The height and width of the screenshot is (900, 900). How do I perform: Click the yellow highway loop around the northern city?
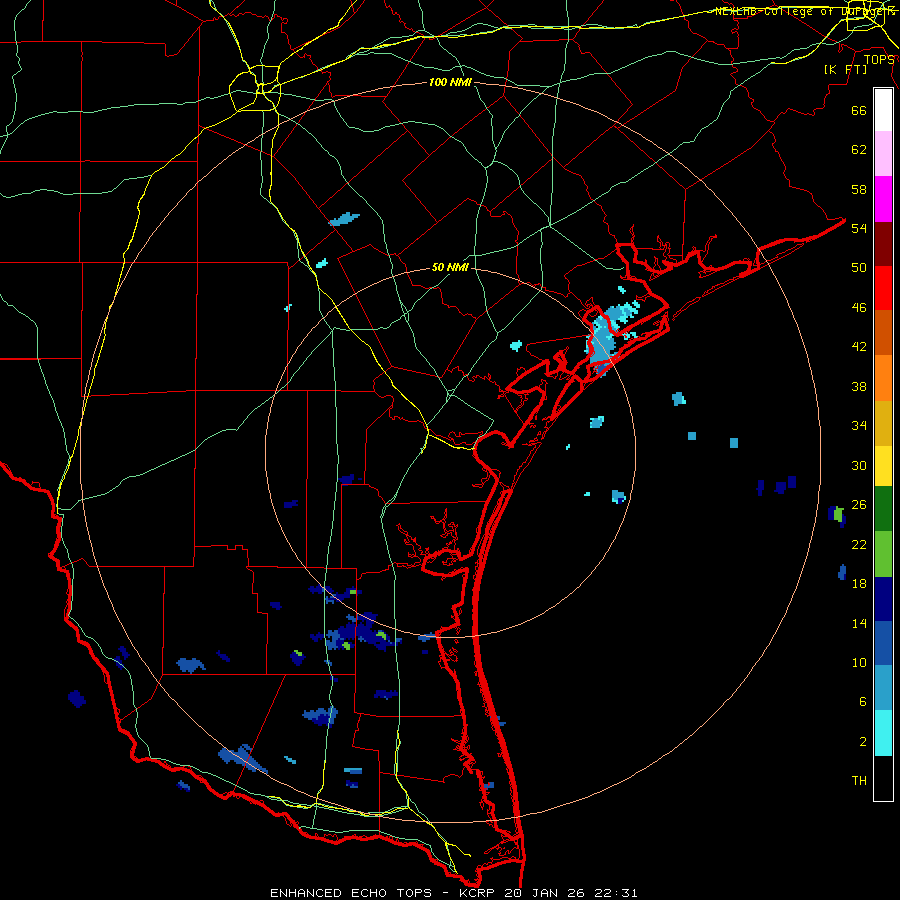click(x=254, y=87)
